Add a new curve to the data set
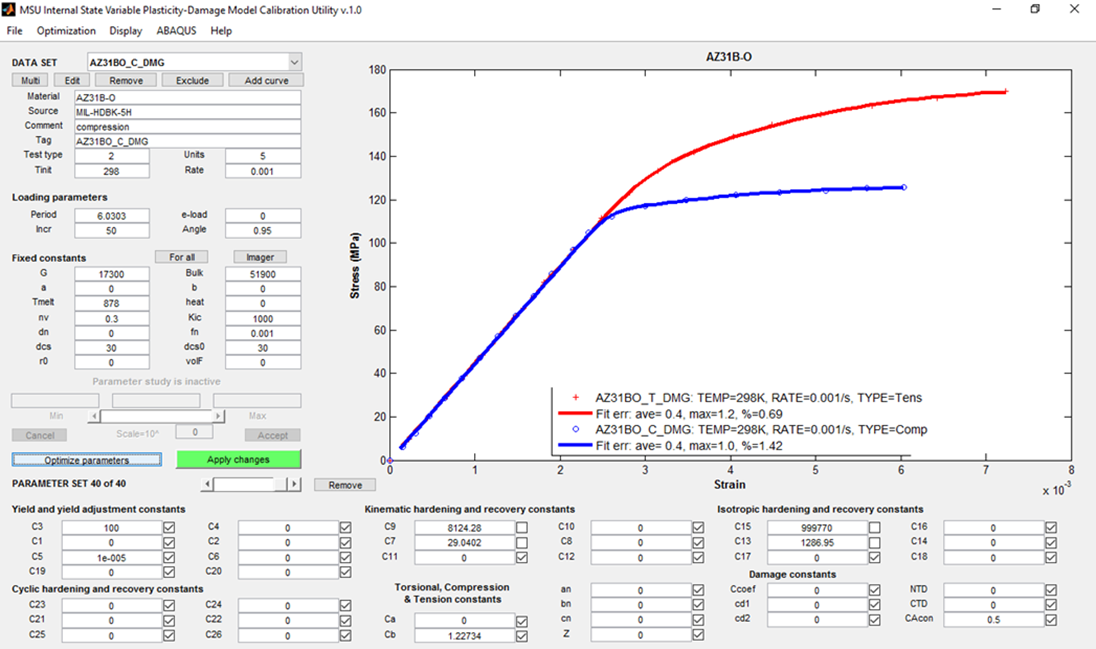Viewport: 1096px width, 649px height. (x=265, y=80)
